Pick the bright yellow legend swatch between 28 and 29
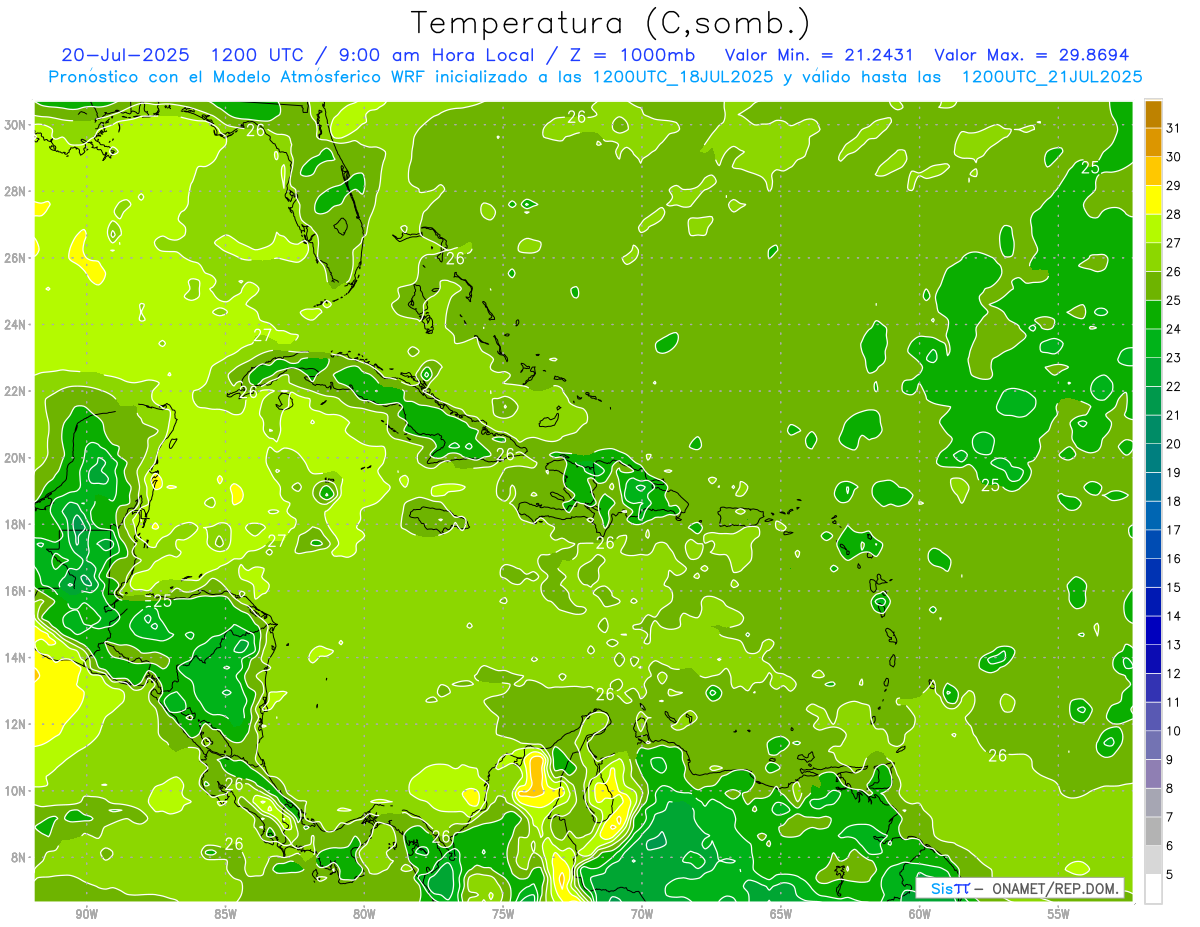1200x927 pixels. (1153, 198)
